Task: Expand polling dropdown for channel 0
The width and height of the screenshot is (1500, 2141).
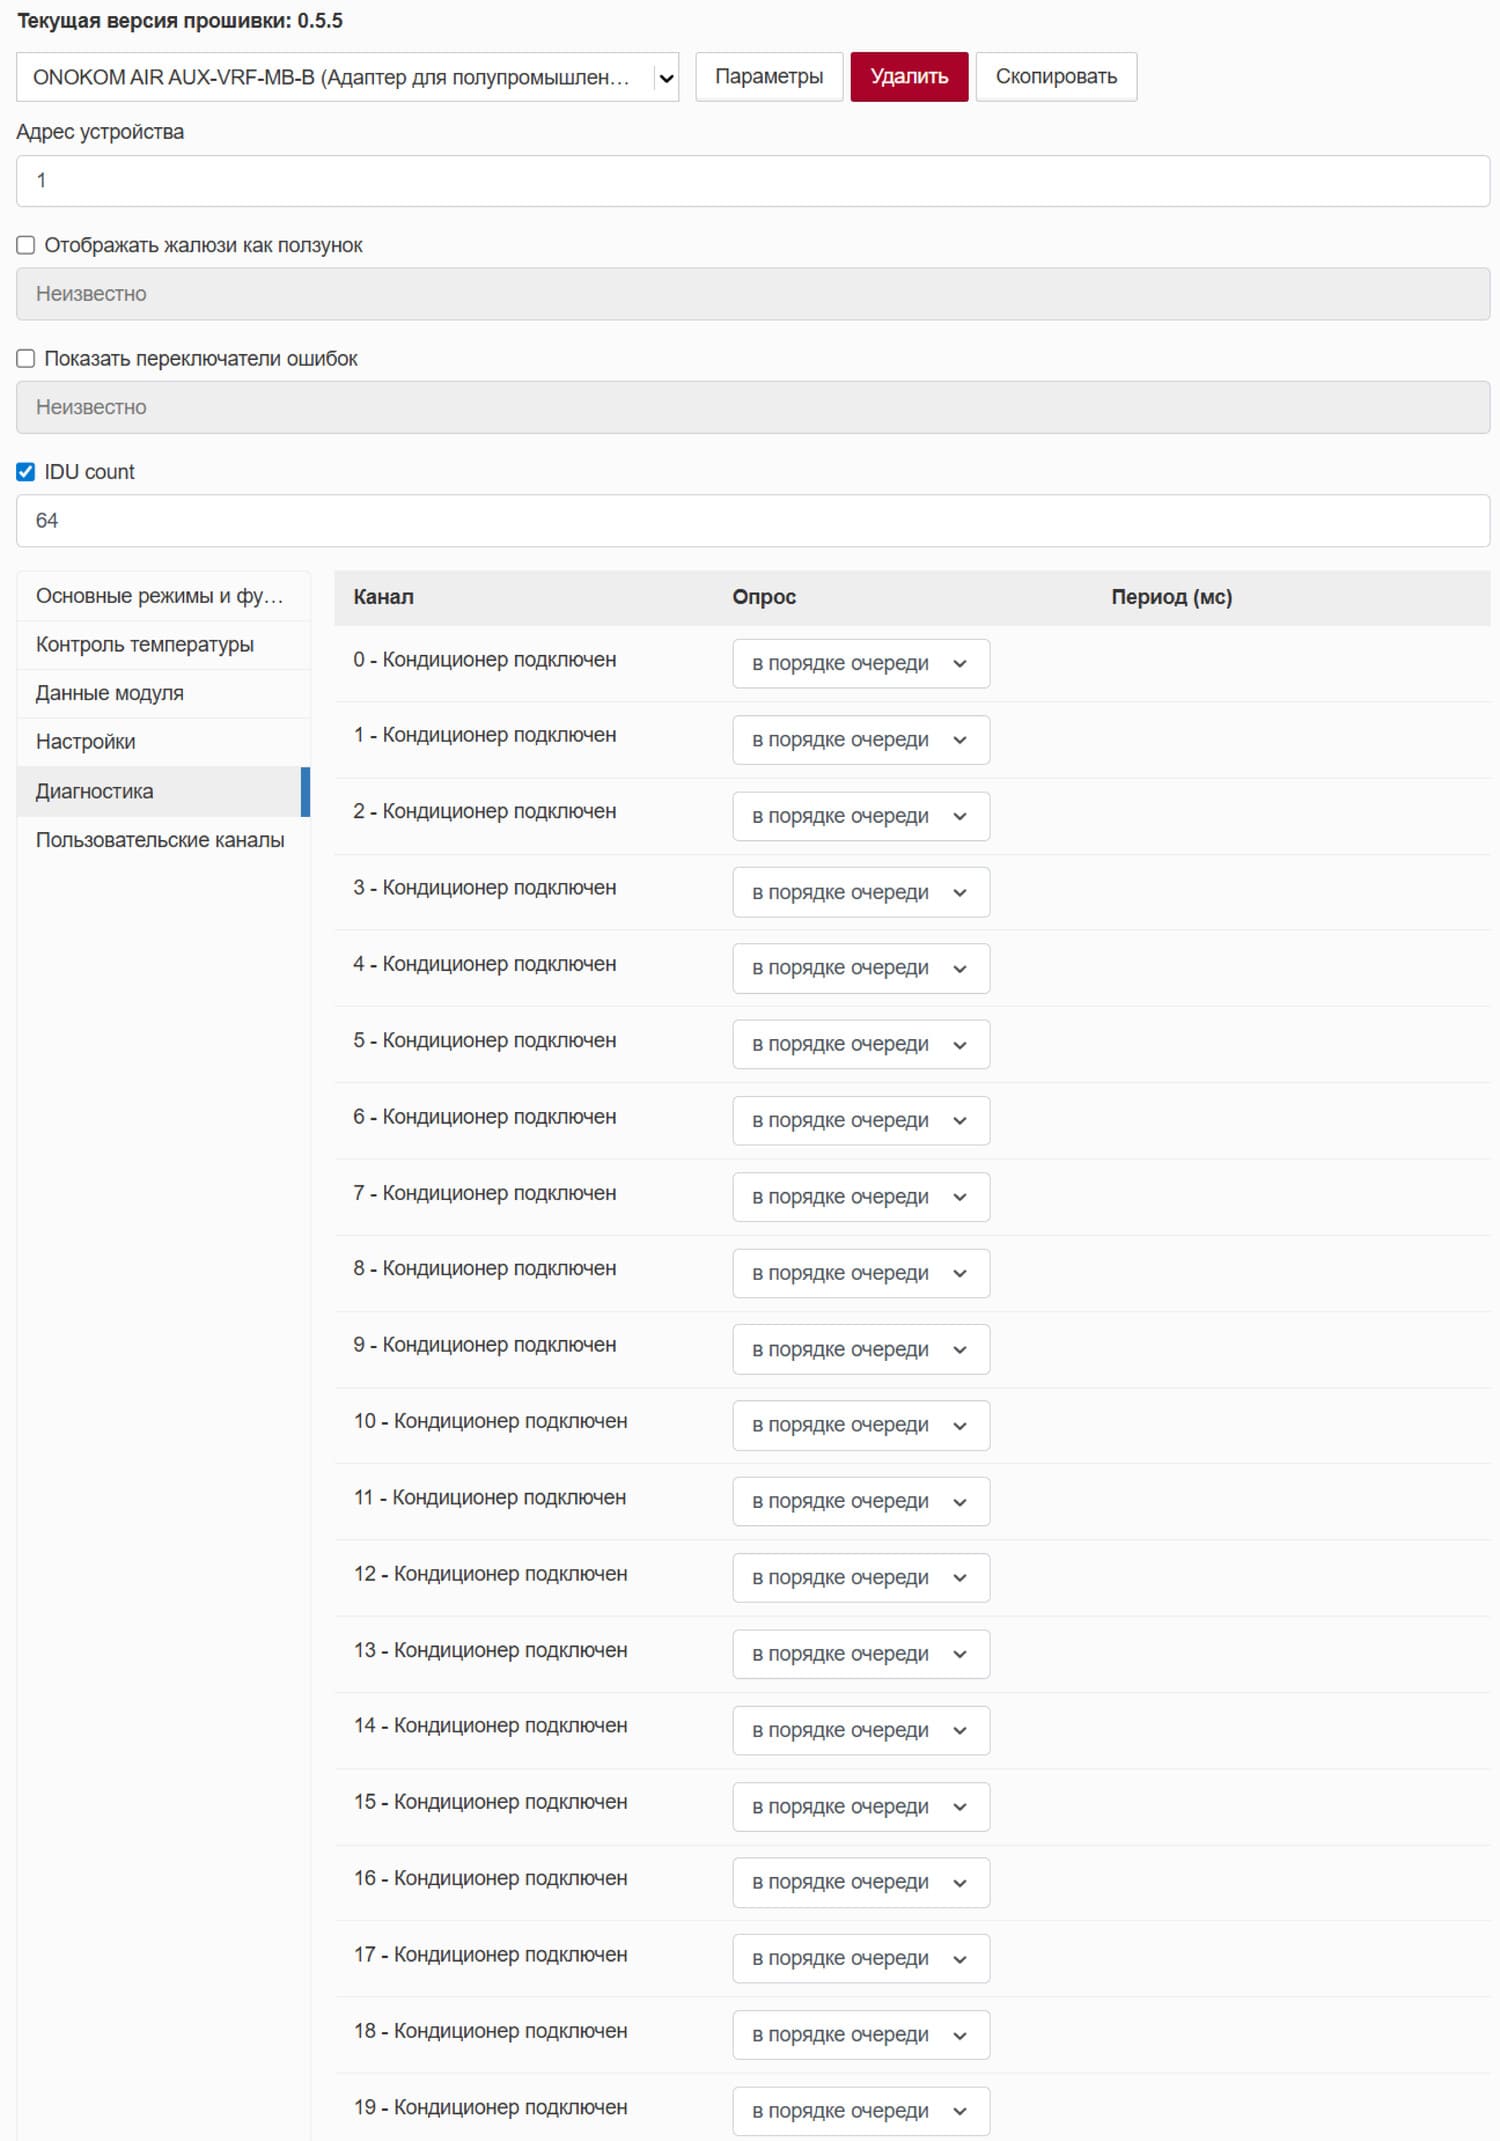Action: pos(860,664)
